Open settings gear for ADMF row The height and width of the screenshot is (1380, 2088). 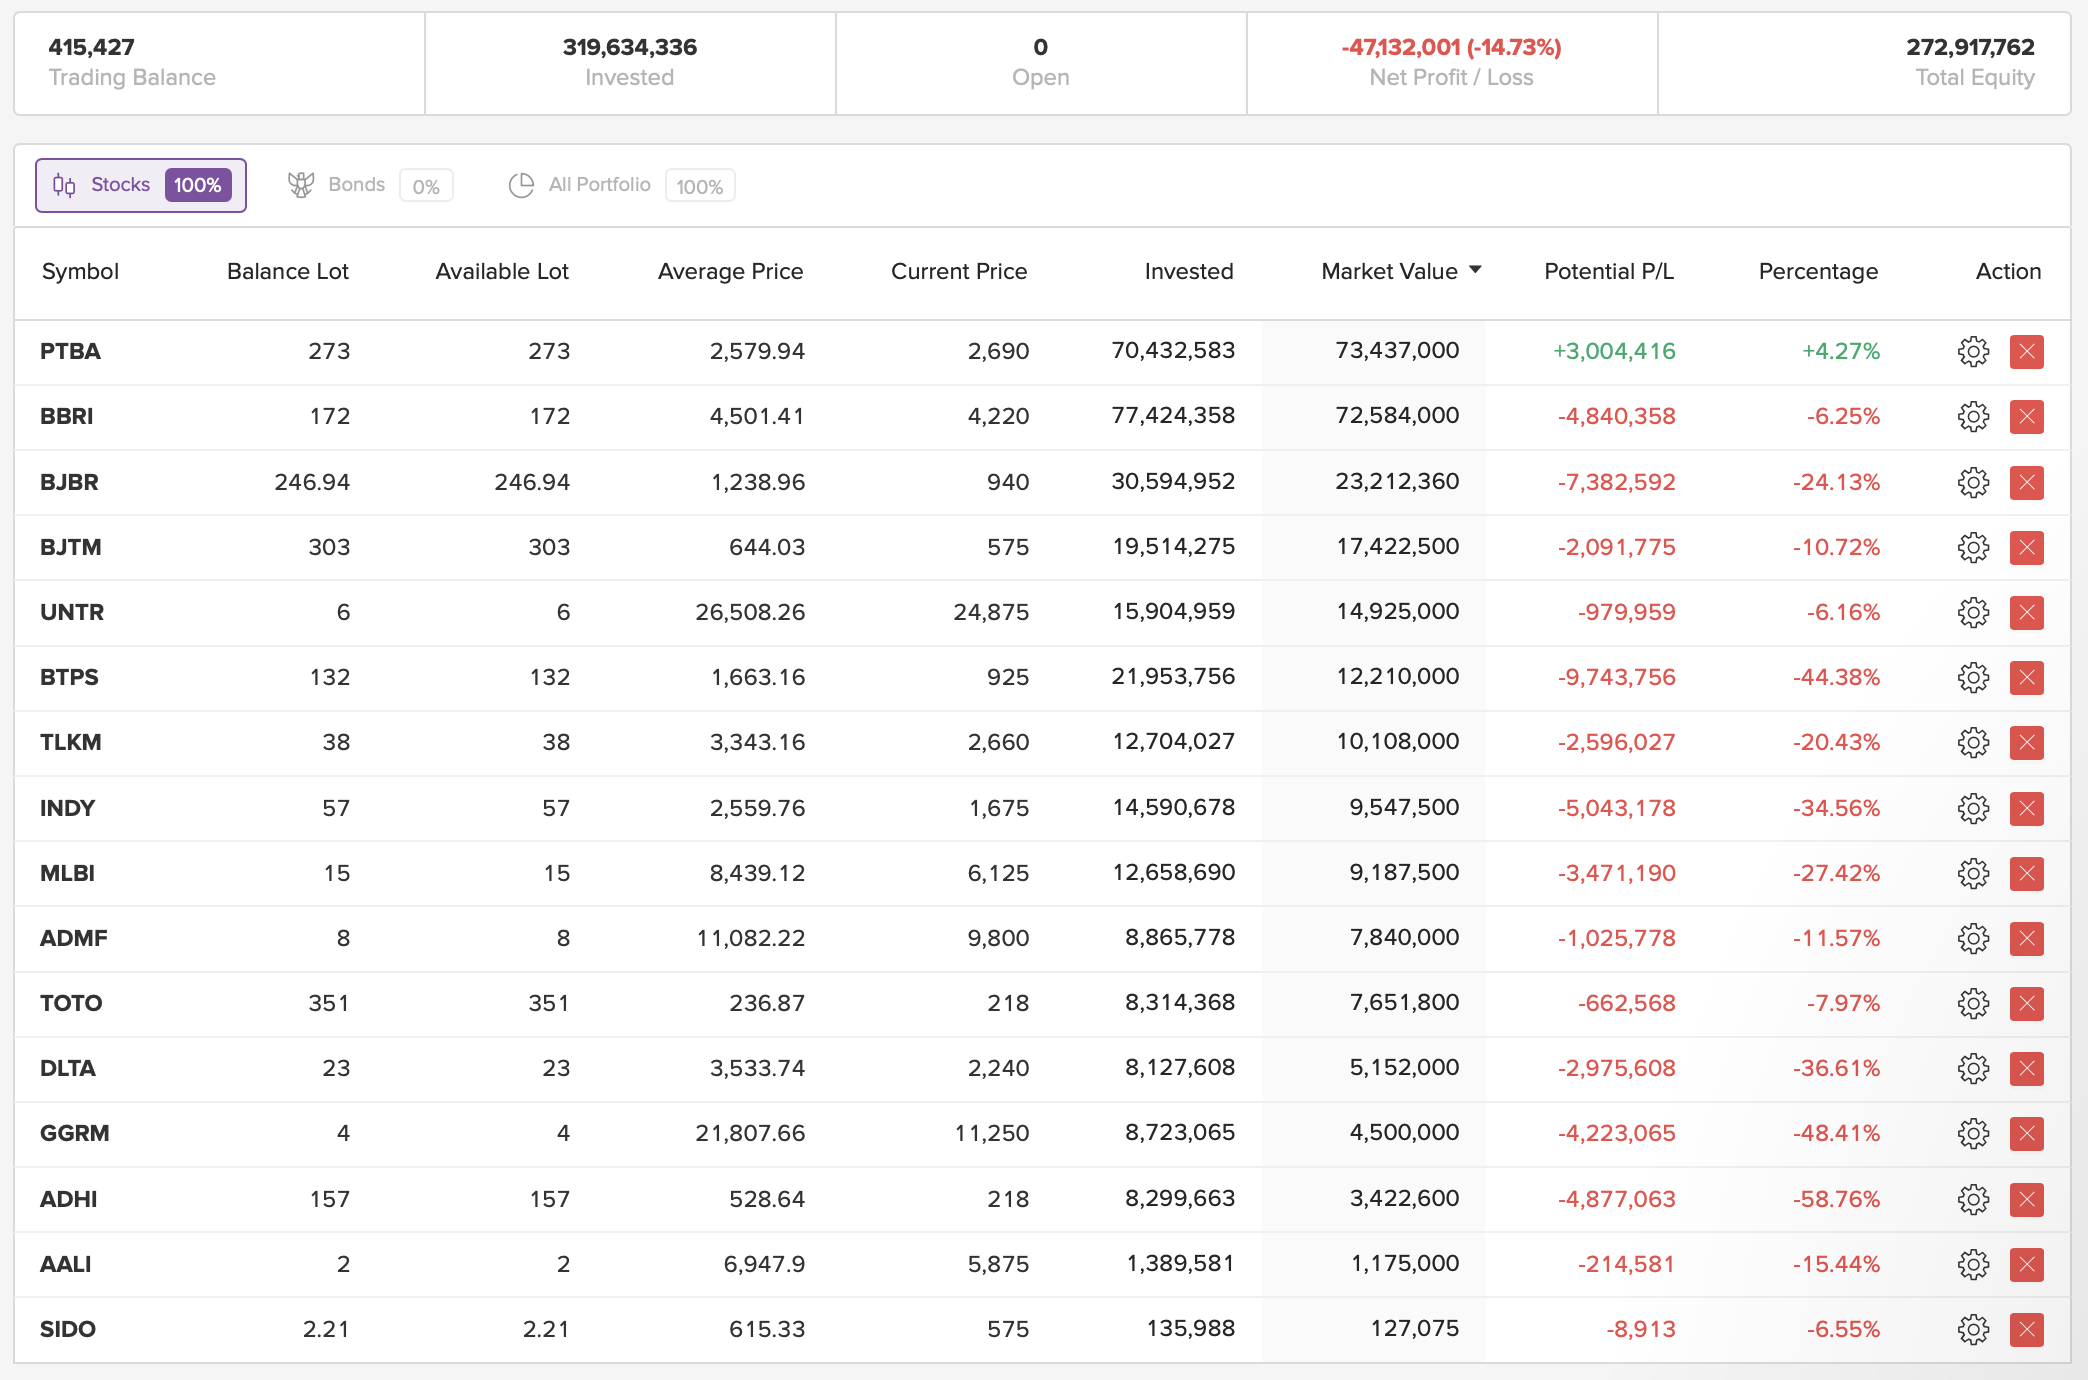point(1973,938)
